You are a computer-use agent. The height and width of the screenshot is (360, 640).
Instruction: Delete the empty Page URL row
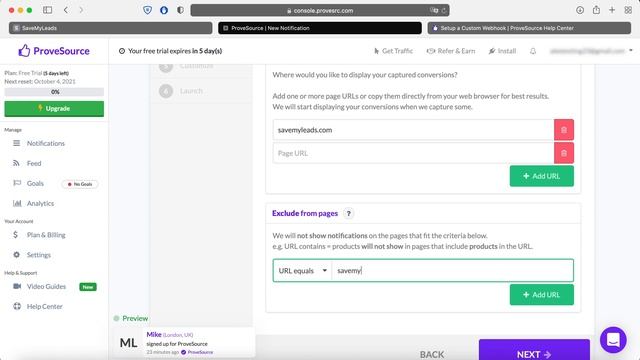564,153
